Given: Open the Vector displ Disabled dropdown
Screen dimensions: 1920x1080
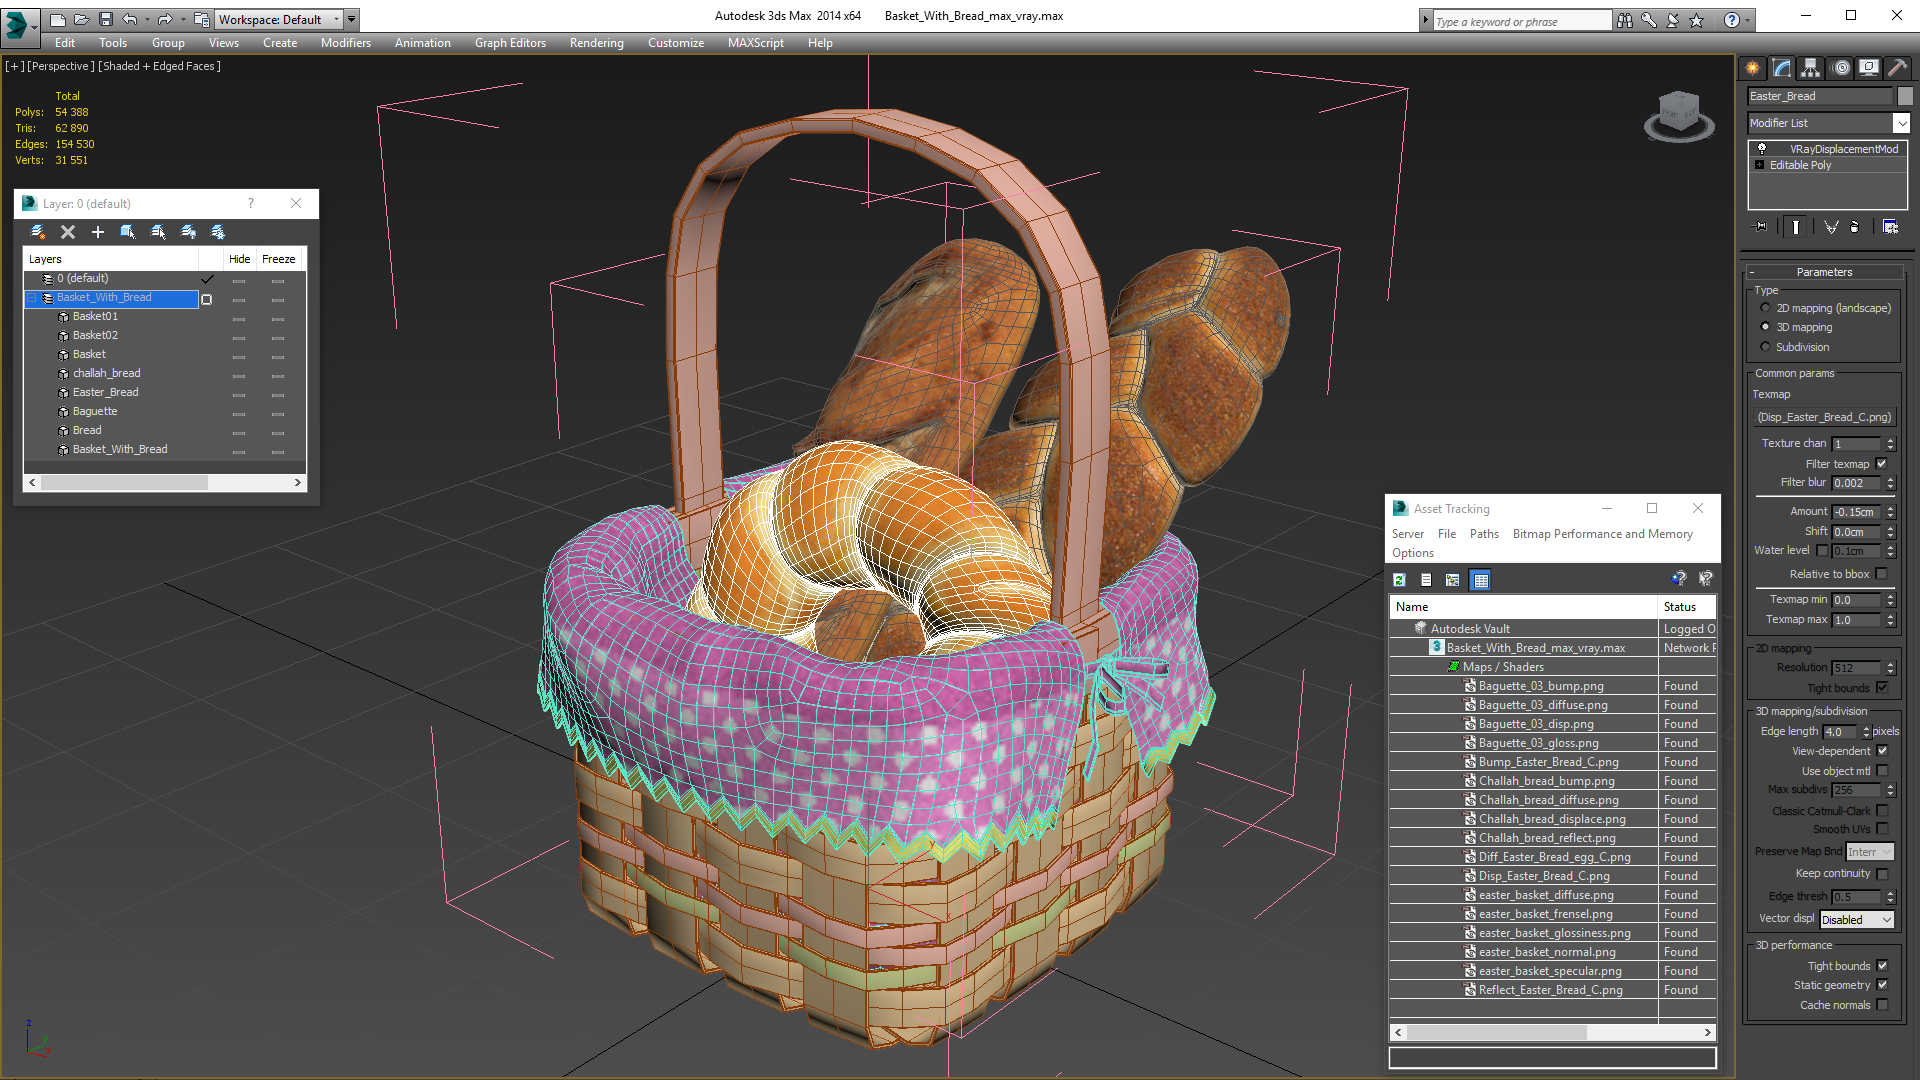Looking at the screenshot, I should pos(1857,920).
